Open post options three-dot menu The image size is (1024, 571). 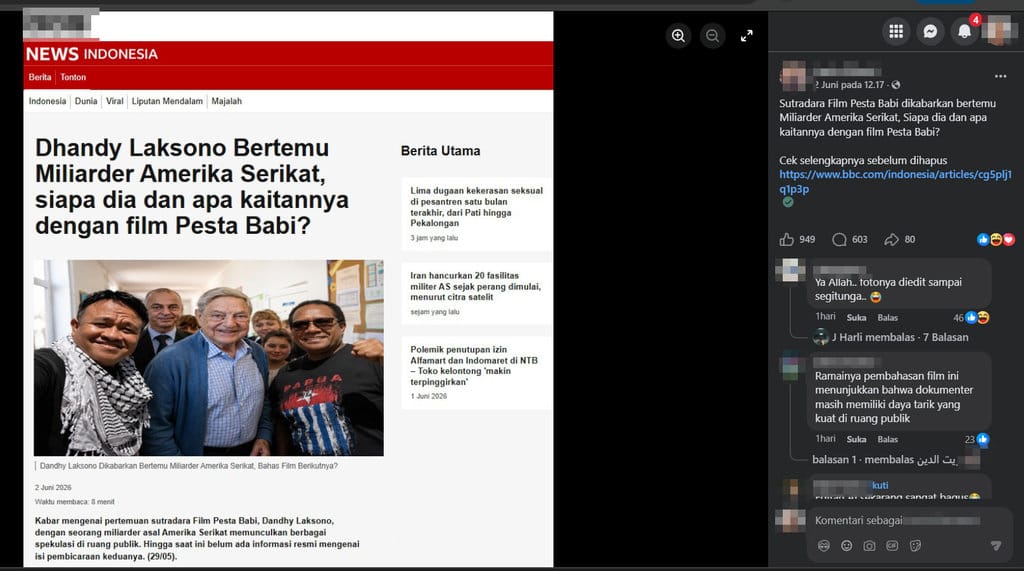point(1000,76)
